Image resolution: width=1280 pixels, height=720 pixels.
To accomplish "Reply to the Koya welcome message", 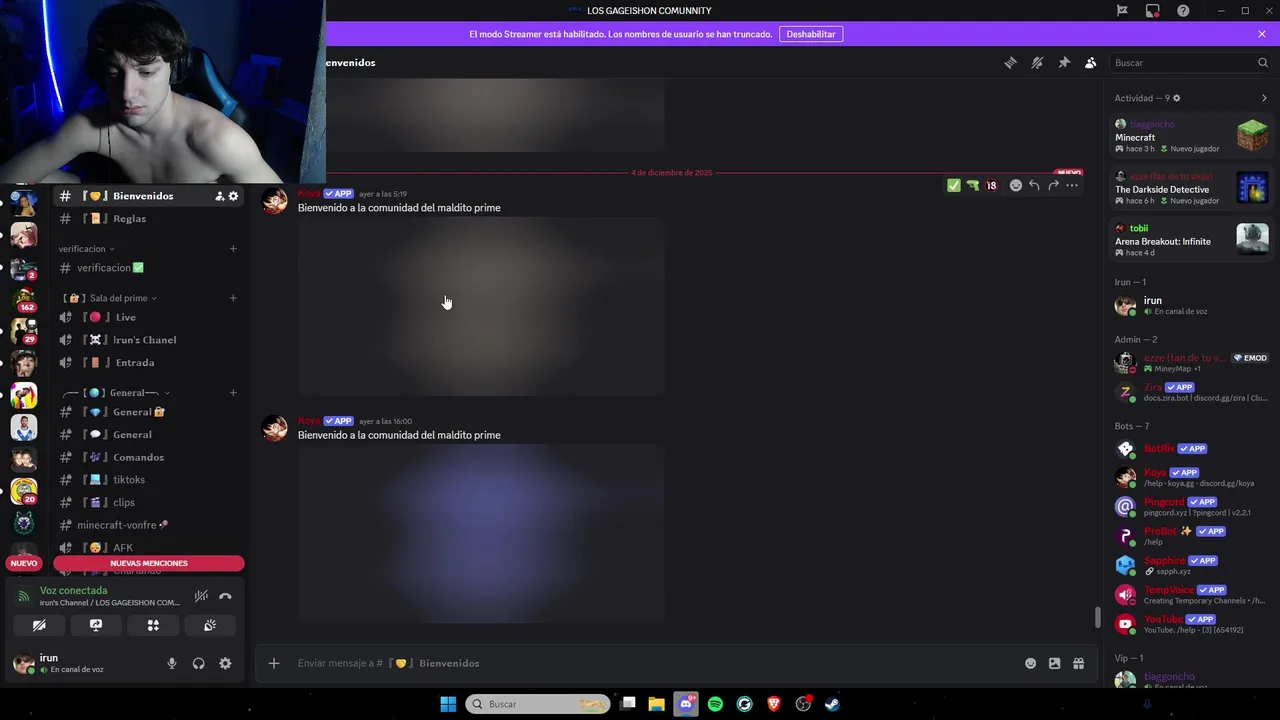I will pyautogui.click(x=1034, y=185).
